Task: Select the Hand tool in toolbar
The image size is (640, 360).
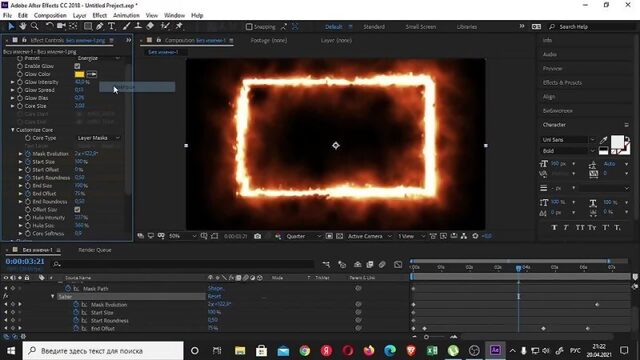Action: tap(22, 26)
